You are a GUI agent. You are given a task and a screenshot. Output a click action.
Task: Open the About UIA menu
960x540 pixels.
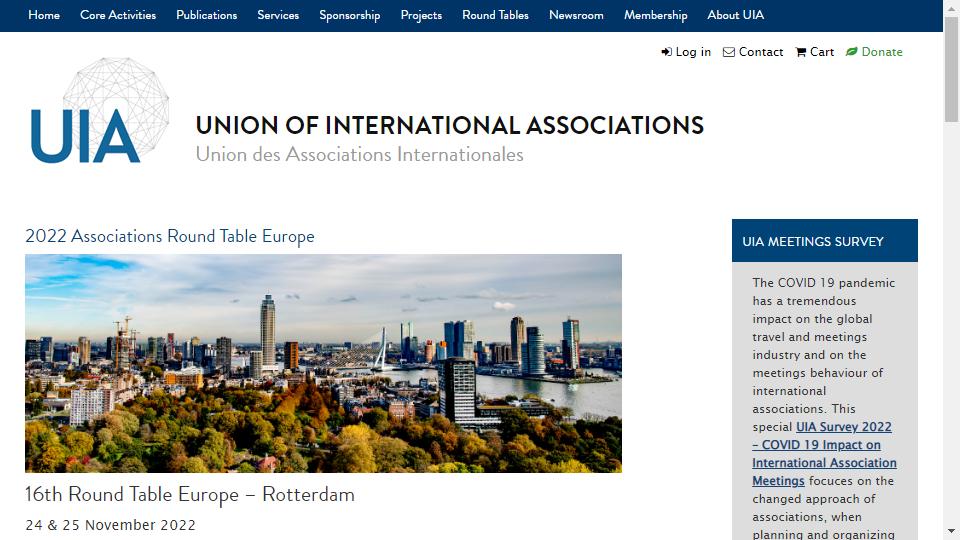click(x=736, y=15)
